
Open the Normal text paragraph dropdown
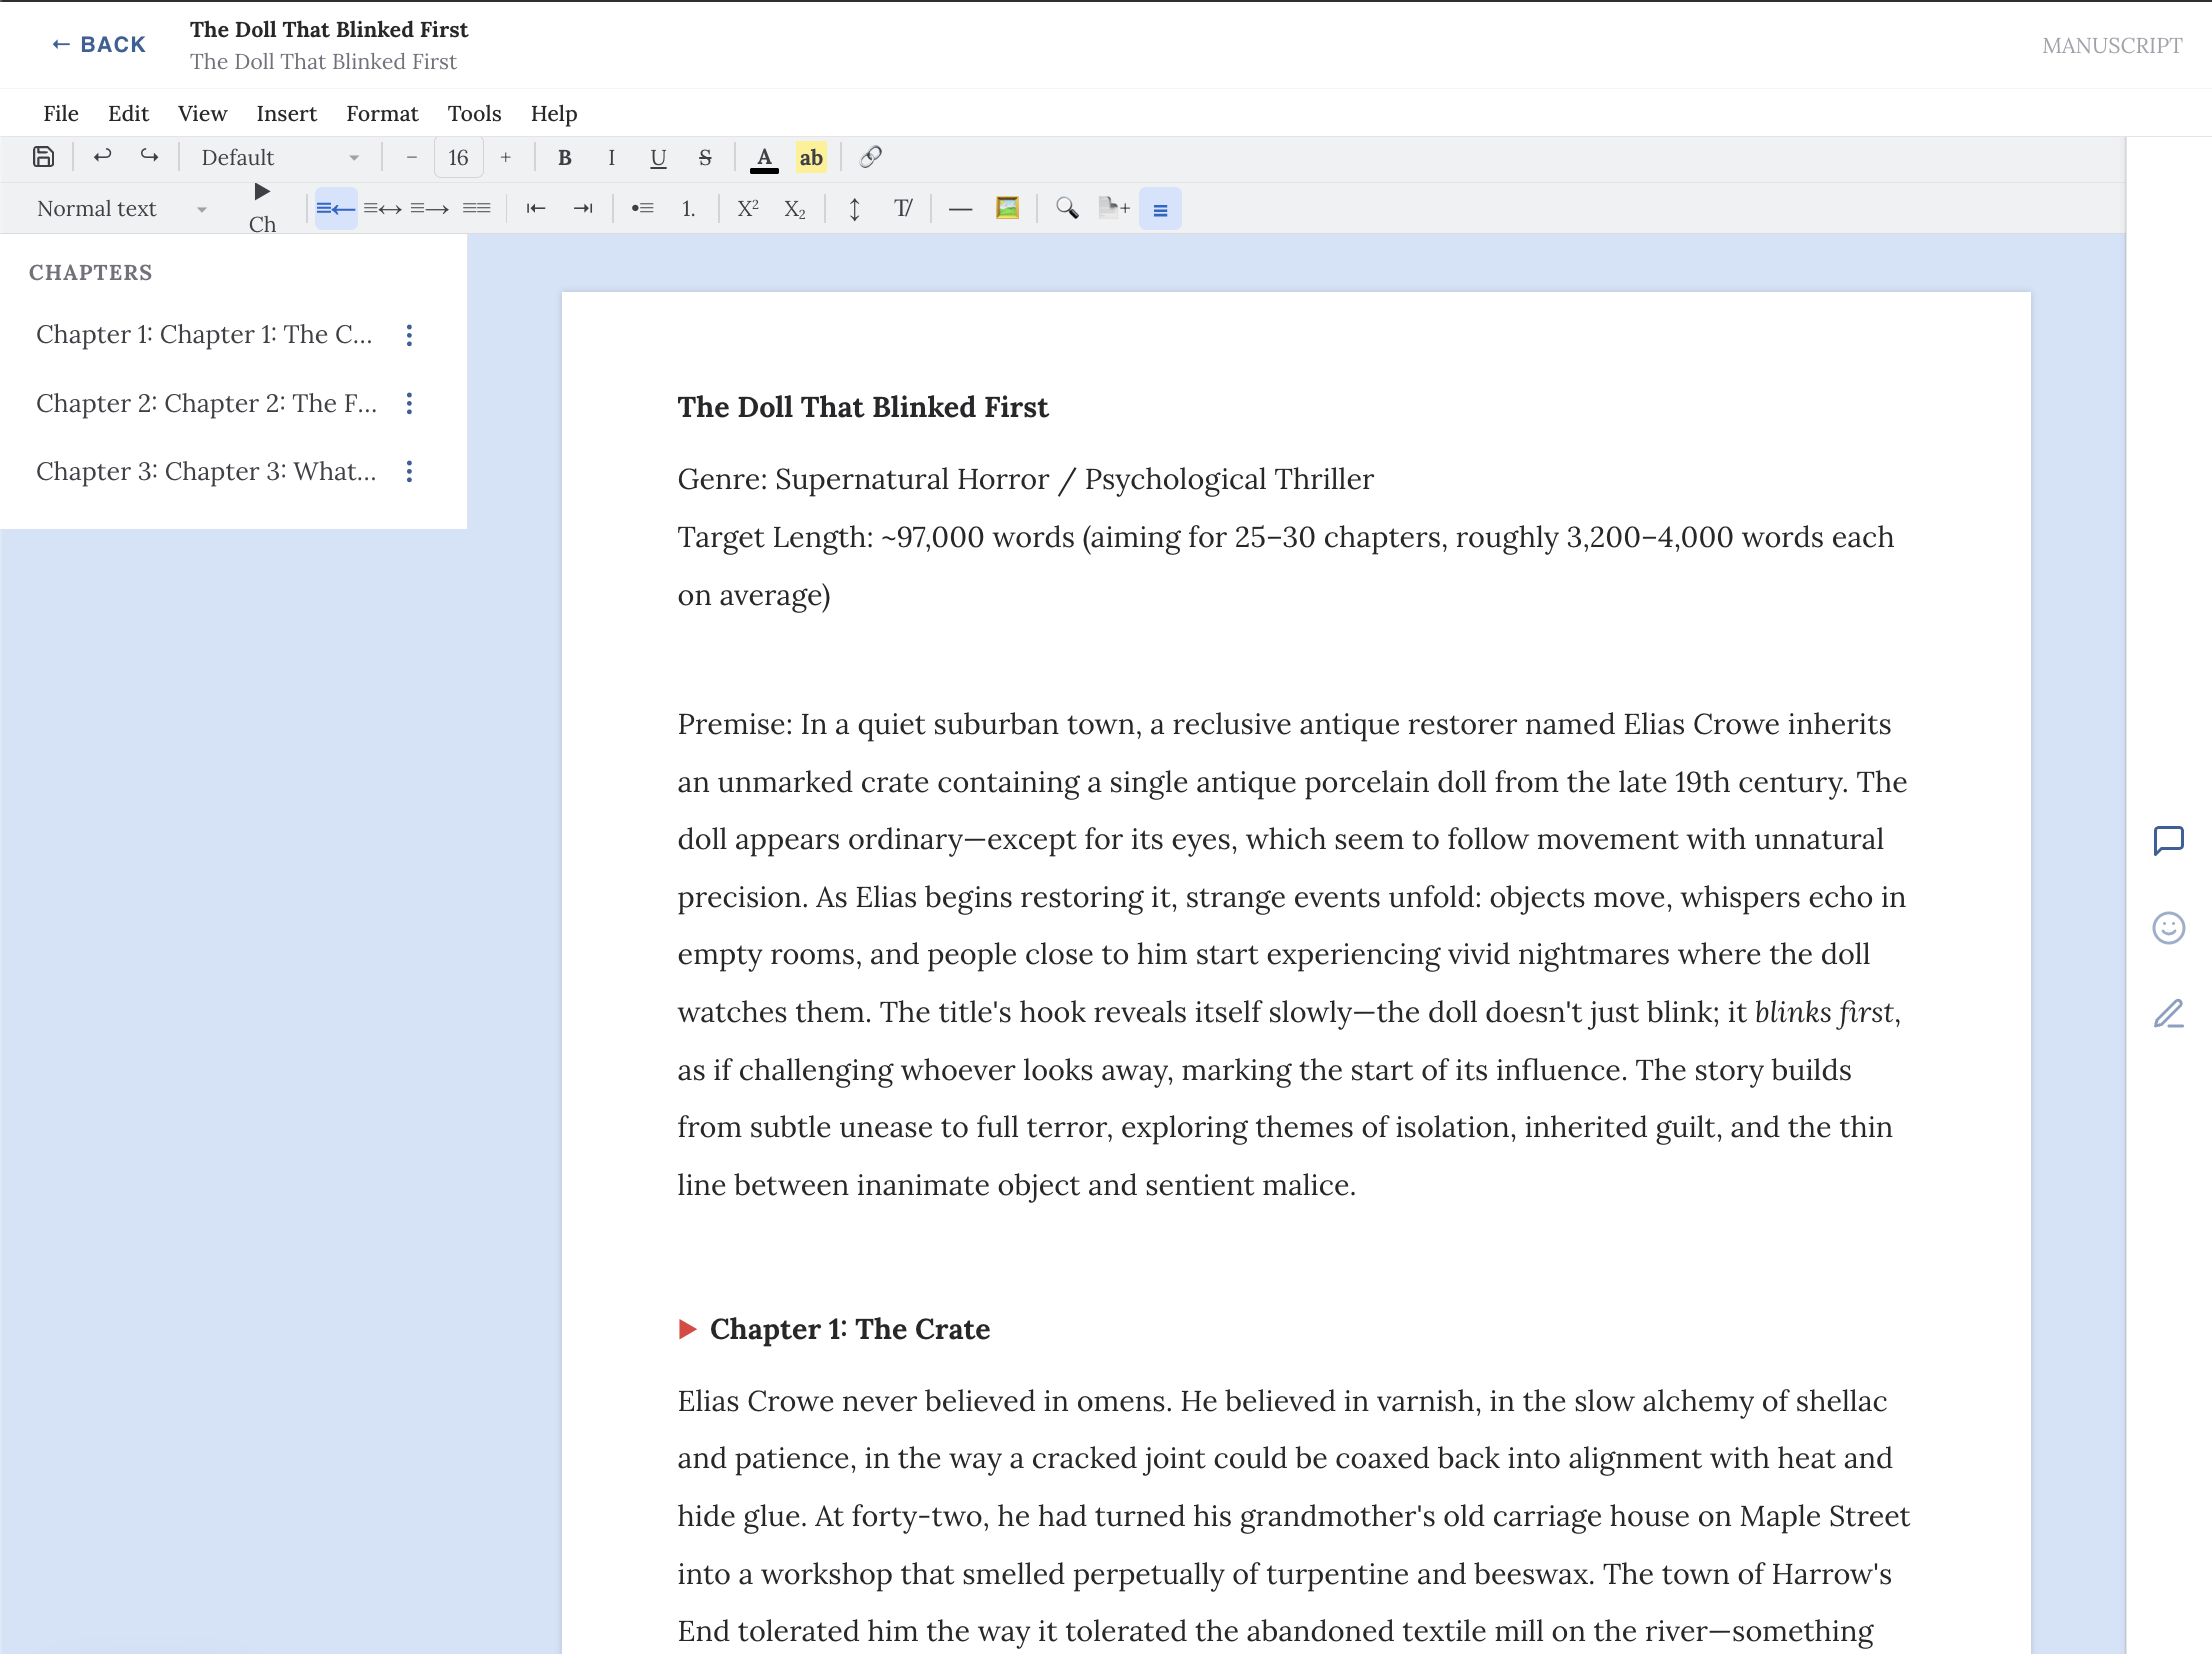[x=120, y=208]
